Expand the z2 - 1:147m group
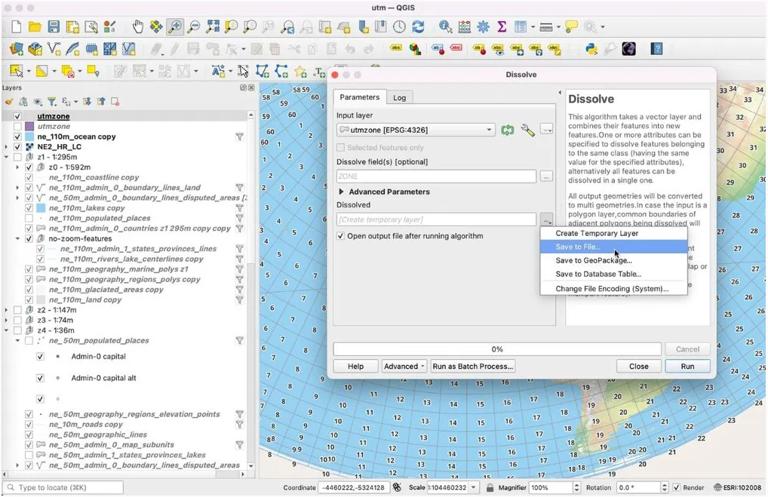Image resolution: width=768 pixels, height=497 pixels. pyautogui.click(x=6, y=310)
